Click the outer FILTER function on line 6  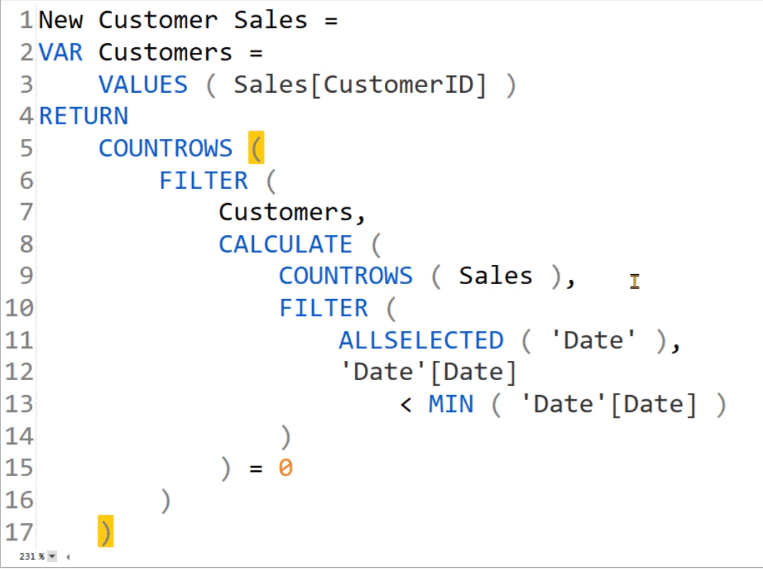point(203,180)
